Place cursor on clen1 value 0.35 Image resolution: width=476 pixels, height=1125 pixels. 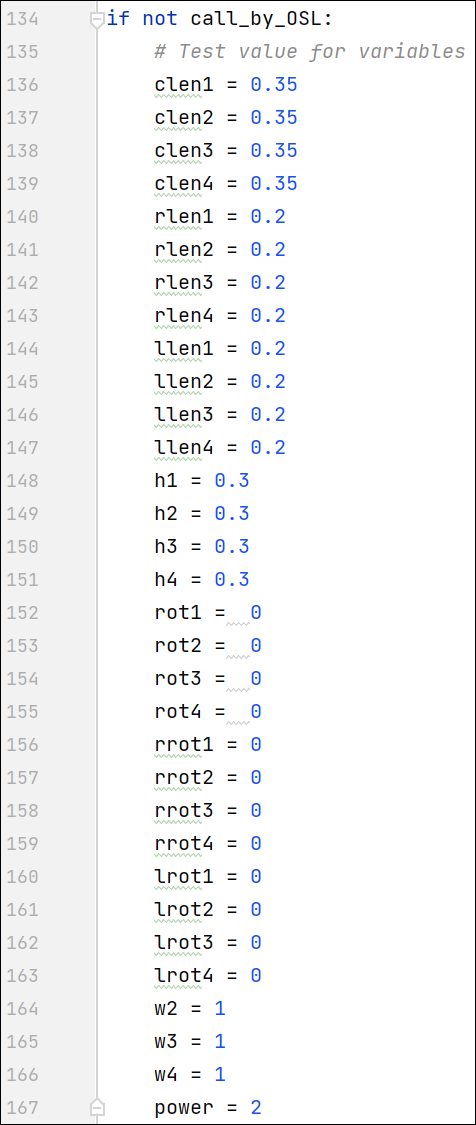point(274,85)
